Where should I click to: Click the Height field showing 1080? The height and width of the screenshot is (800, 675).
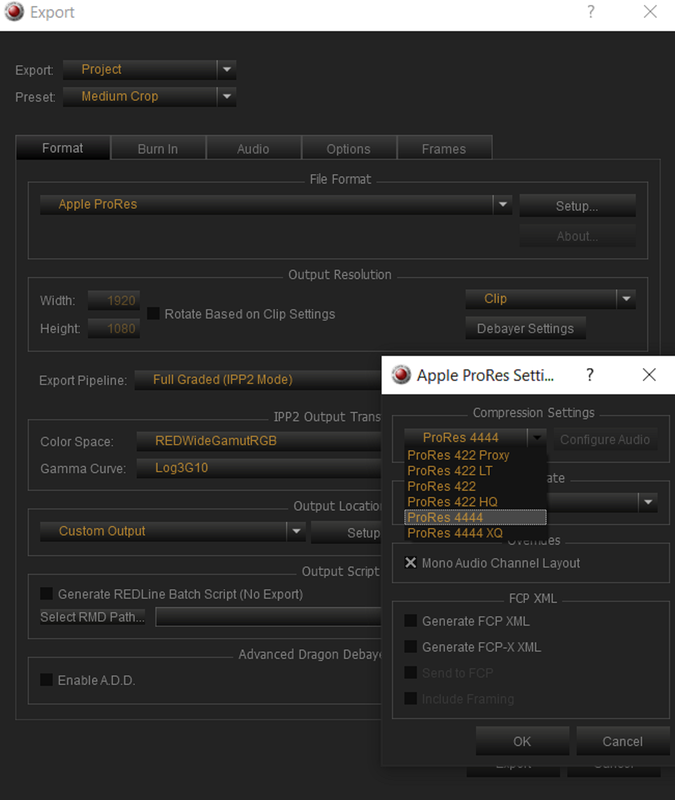[114, 329]
